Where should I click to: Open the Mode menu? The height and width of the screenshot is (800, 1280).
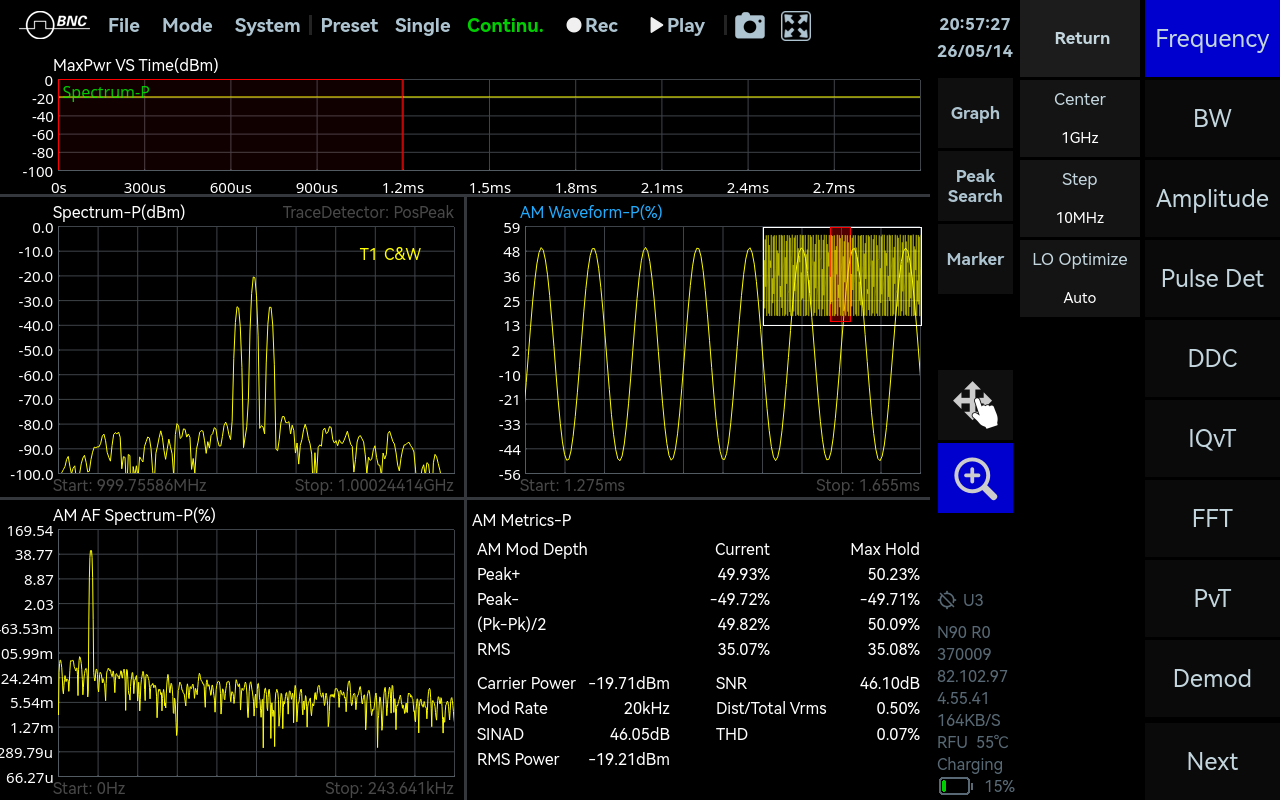point(187,26)
